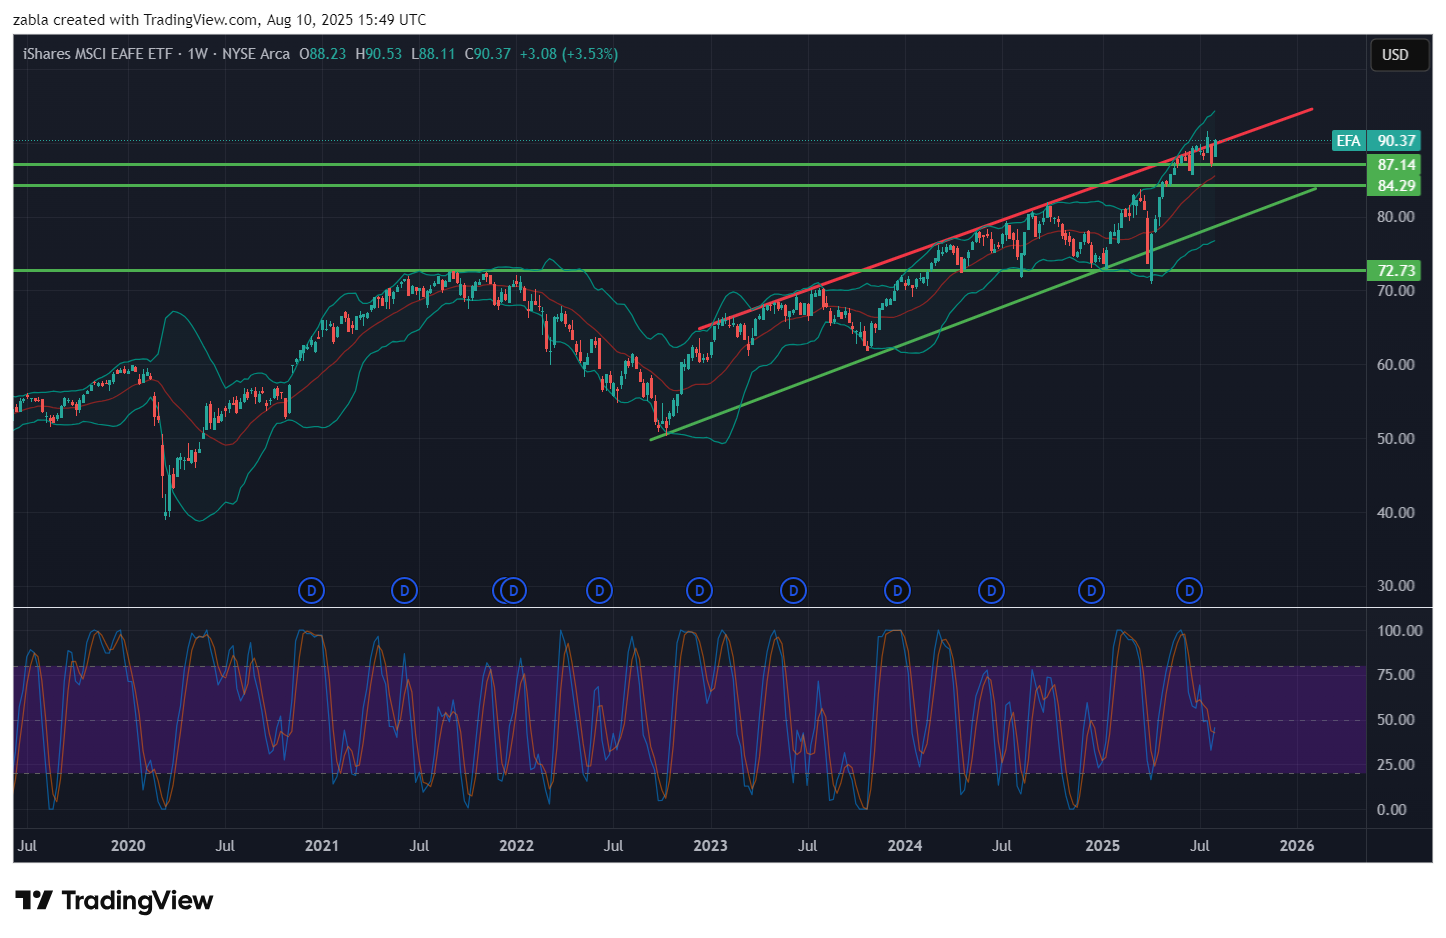Click the EFA symbol label on price axis
Screen dimensions: 1446x938
(1348, 141)
